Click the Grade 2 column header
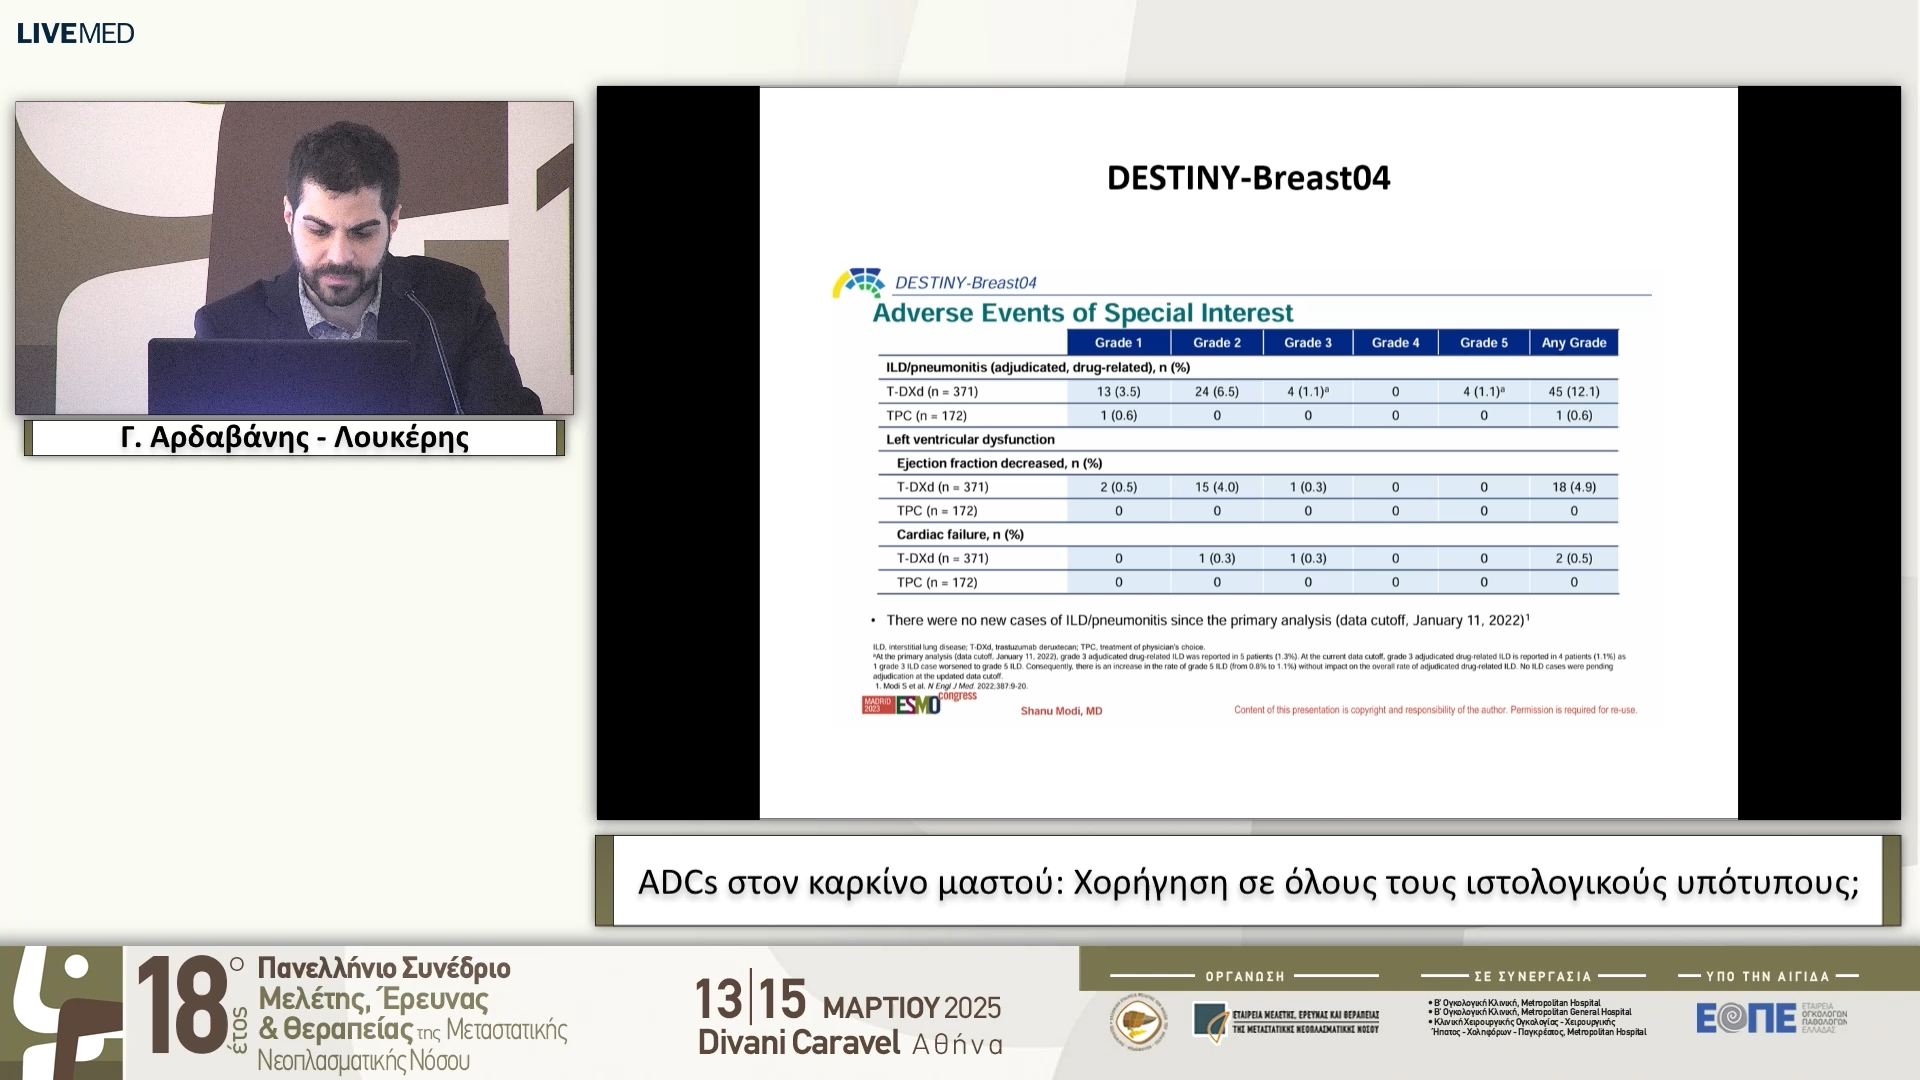Screen dimensions: 1920x1080 click(1217, 343)
